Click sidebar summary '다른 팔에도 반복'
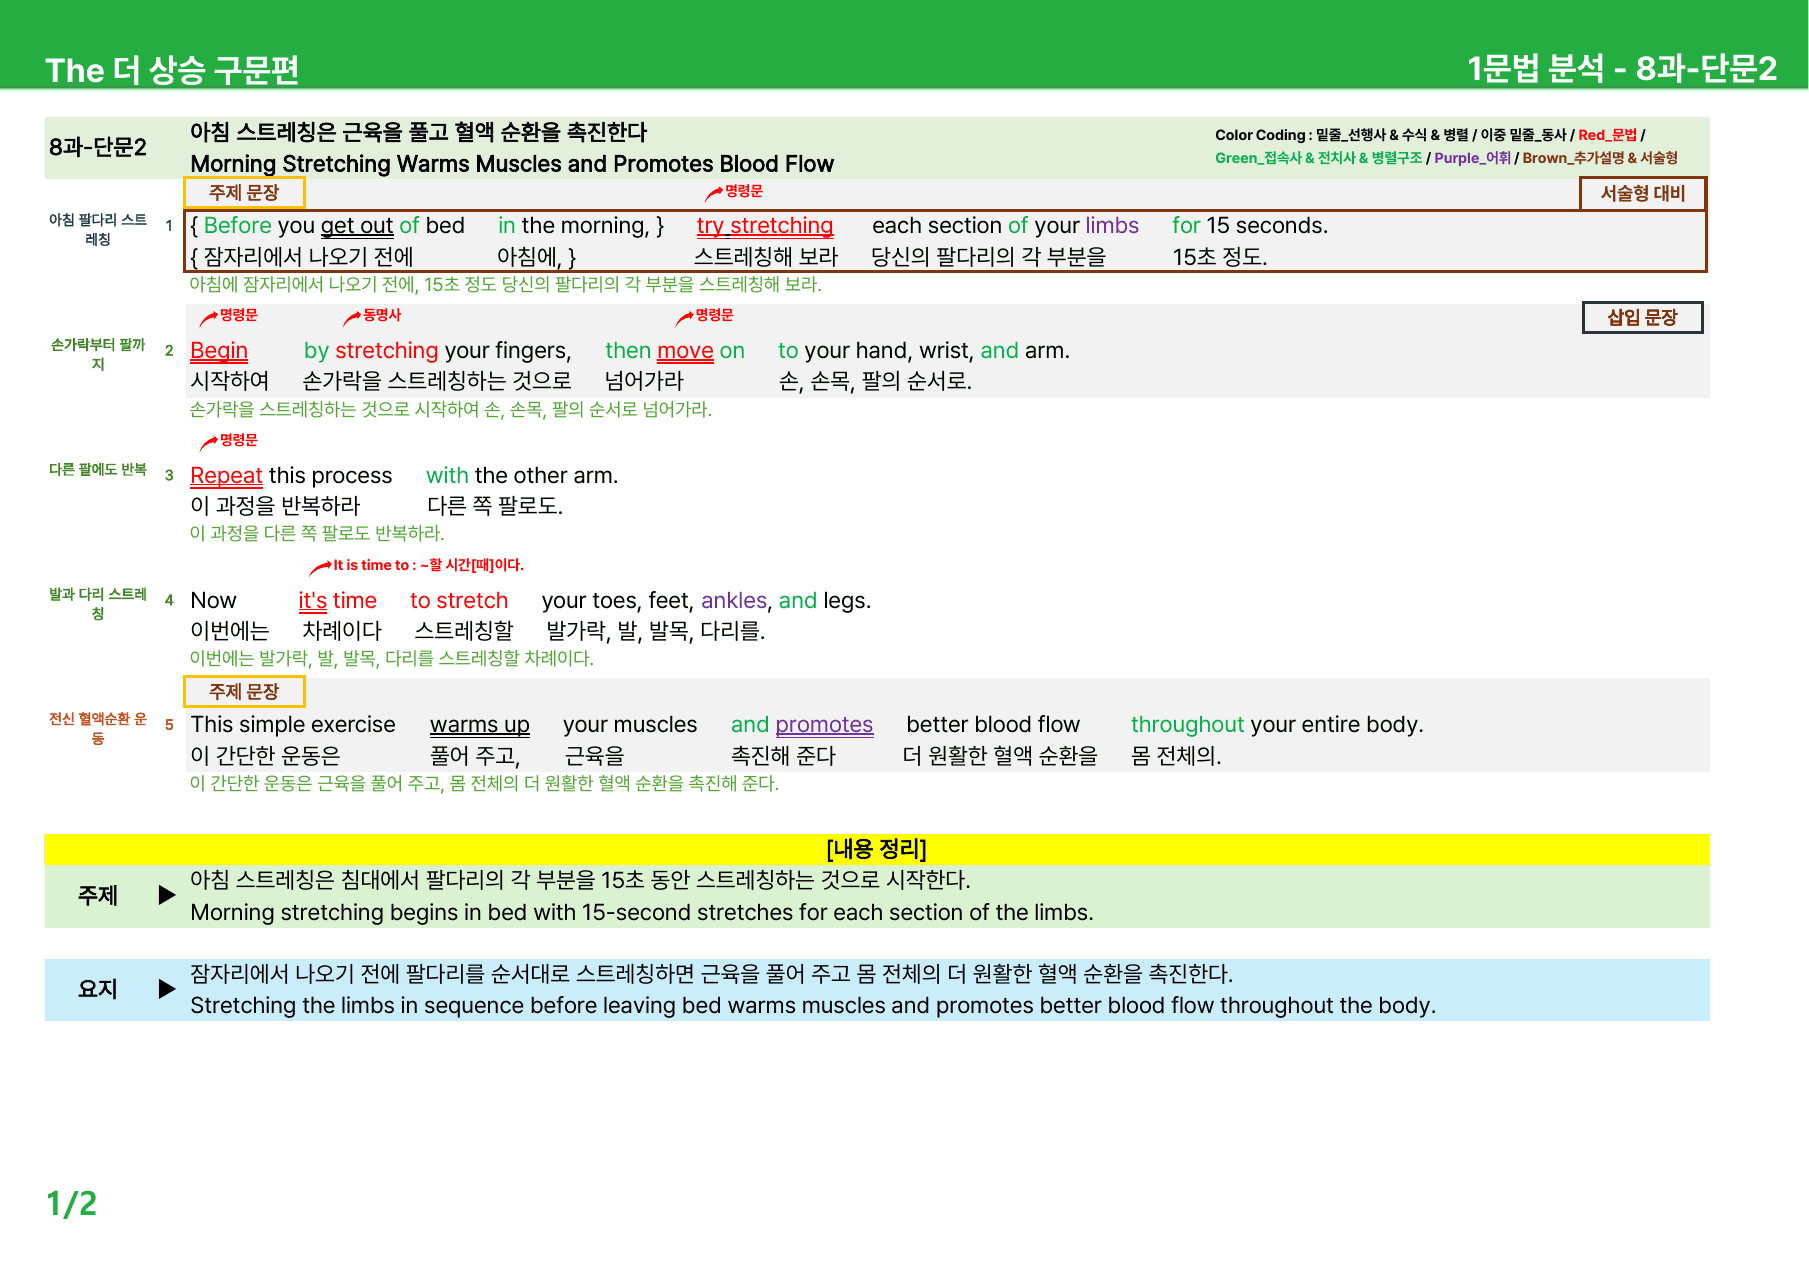Image resolution: width=1809 pixels, height=1279 pixels. coord(98,470)
